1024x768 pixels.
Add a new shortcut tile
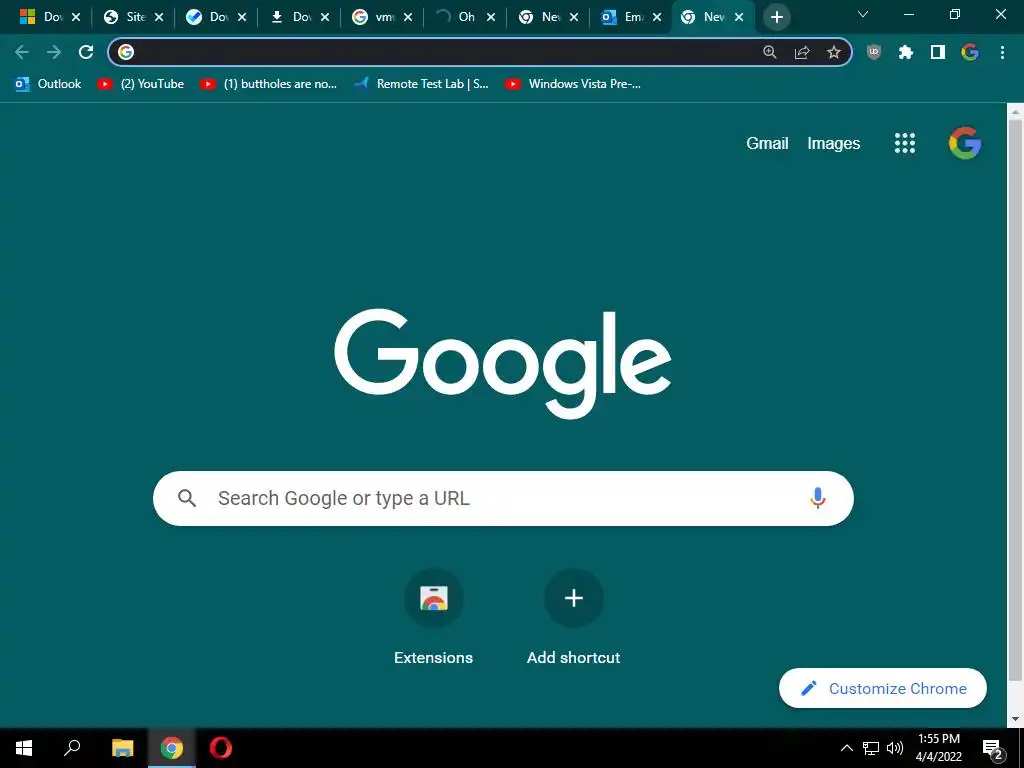click(x=573, y=617)
